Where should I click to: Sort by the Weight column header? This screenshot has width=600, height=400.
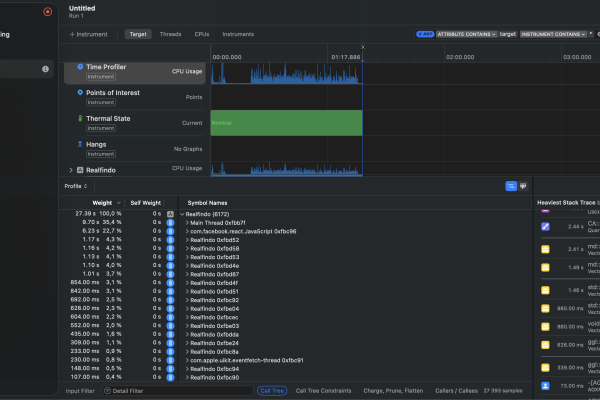[102, 203]
